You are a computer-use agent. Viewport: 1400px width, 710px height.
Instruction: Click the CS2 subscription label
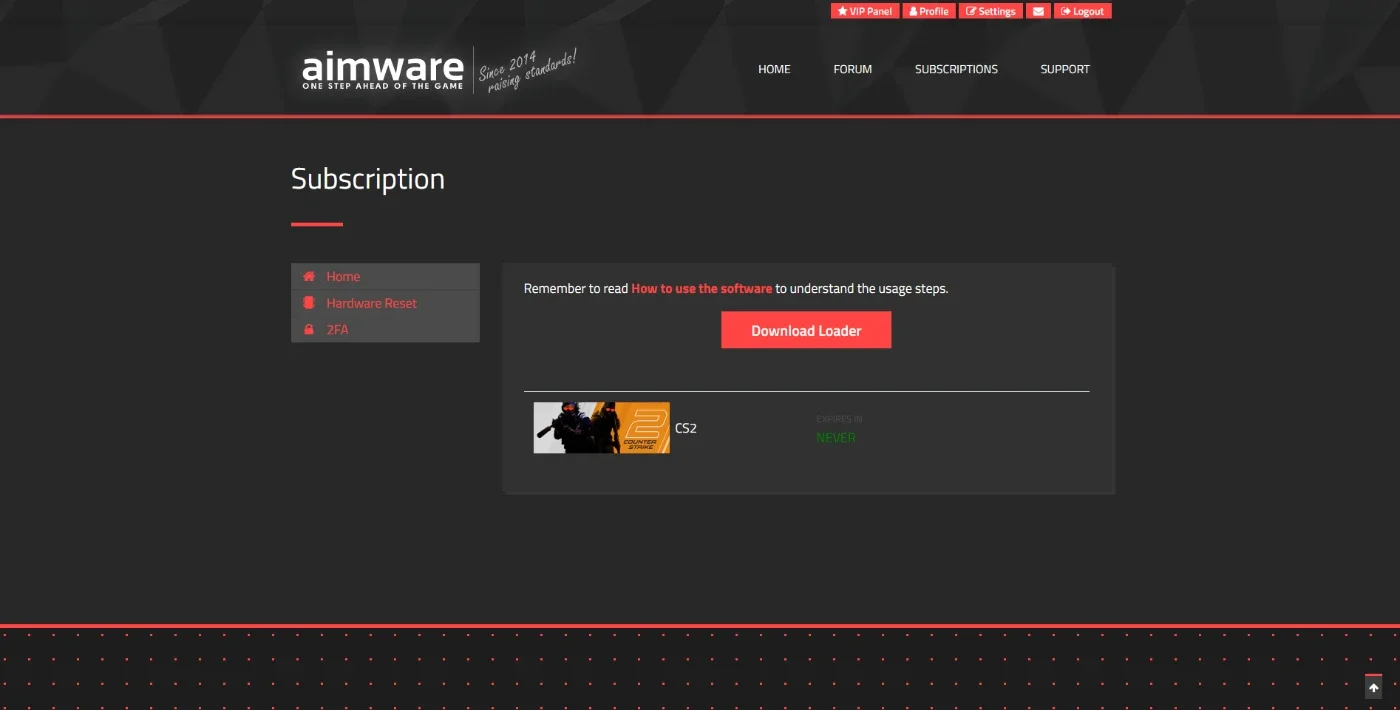pos(686,428)
